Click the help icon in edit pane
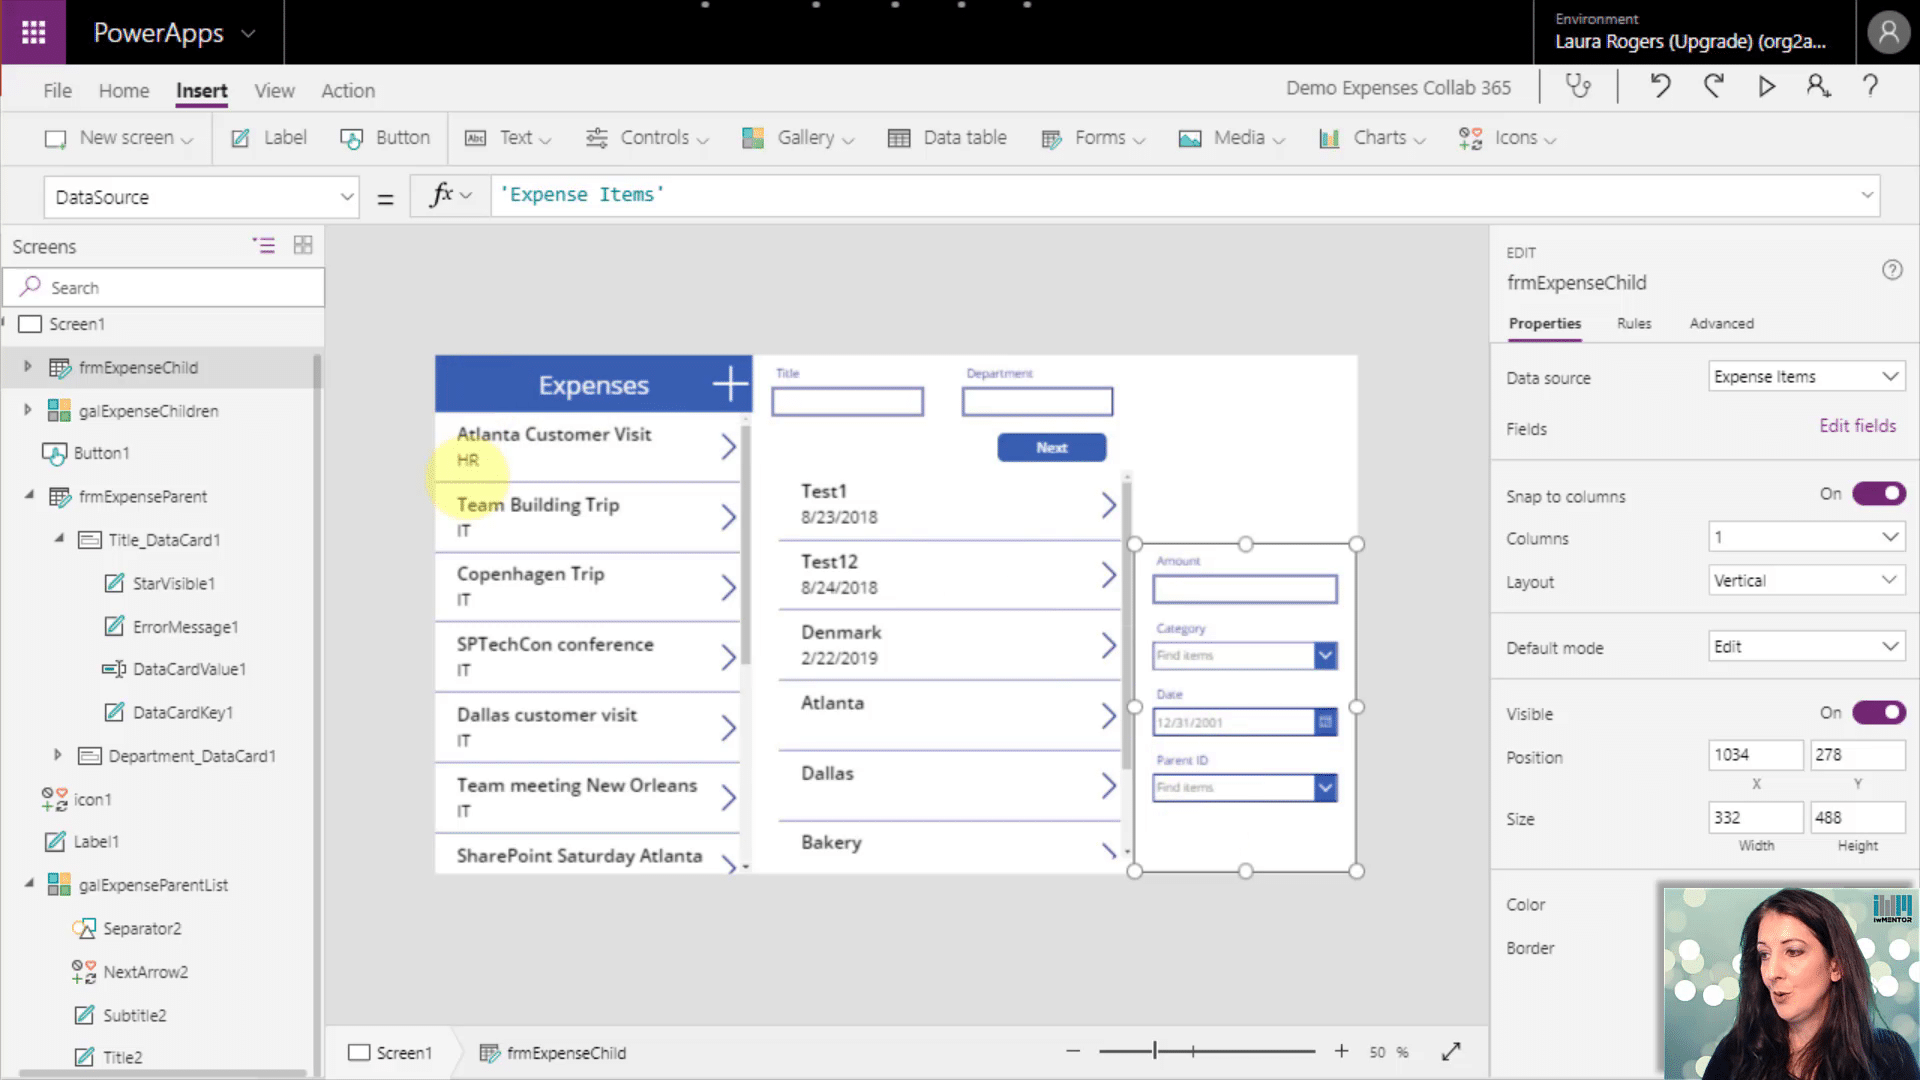 pyautogui.click(x=1892, y=270)
